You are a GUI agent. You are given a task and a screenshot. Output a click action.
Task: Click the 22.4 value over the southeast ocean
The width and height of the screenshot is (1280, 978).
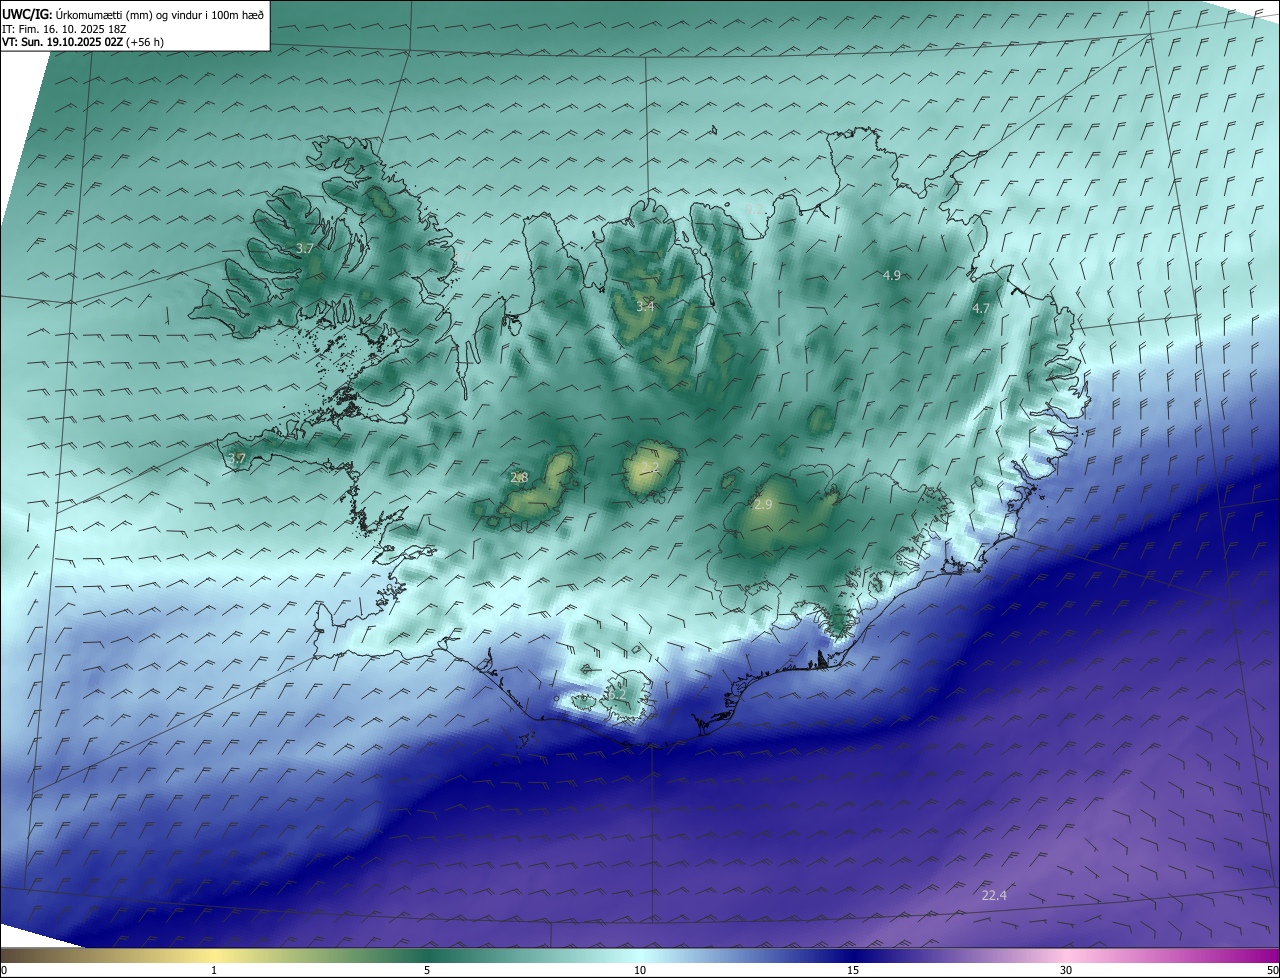(x=994, y=895)
